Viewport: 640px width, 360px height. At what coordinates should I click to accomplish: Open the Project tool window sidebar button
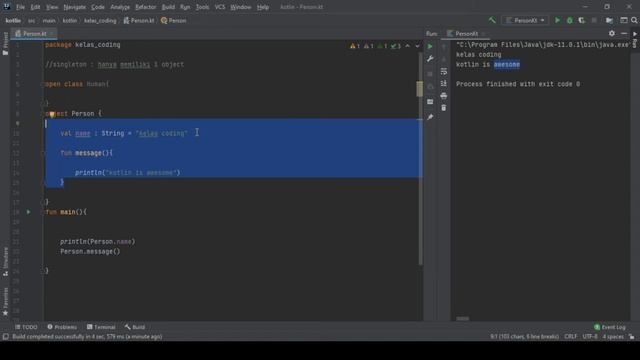pos(5,44)
